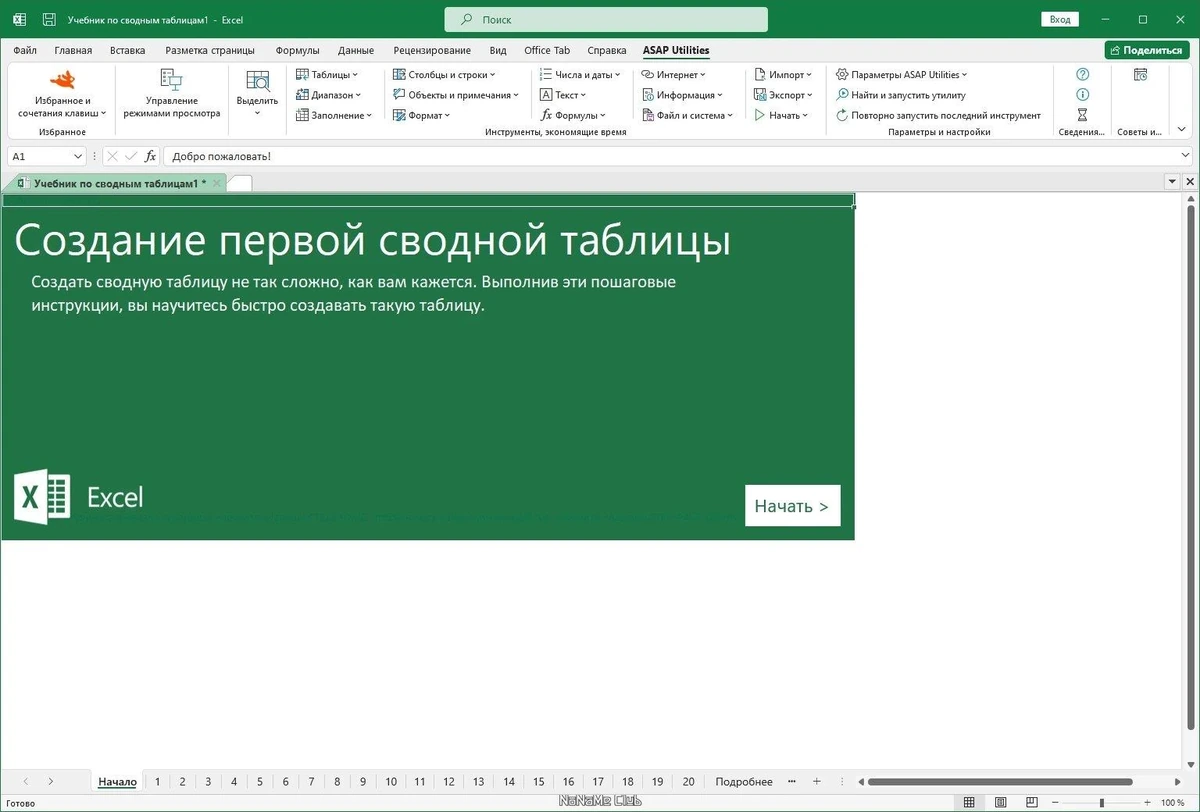Switch to Page Break Preview icon
The width and height of the screenshot is (1200, 812).
[x=1033, y=803]
